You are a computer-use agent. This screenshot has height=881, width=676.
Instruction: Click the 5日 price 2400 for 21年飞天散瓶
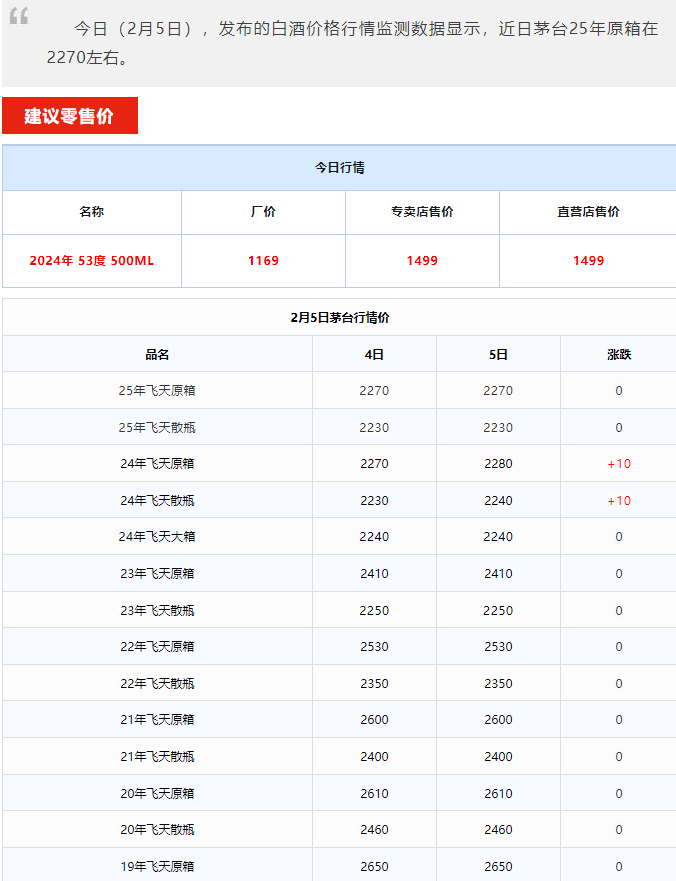[498, 757]
